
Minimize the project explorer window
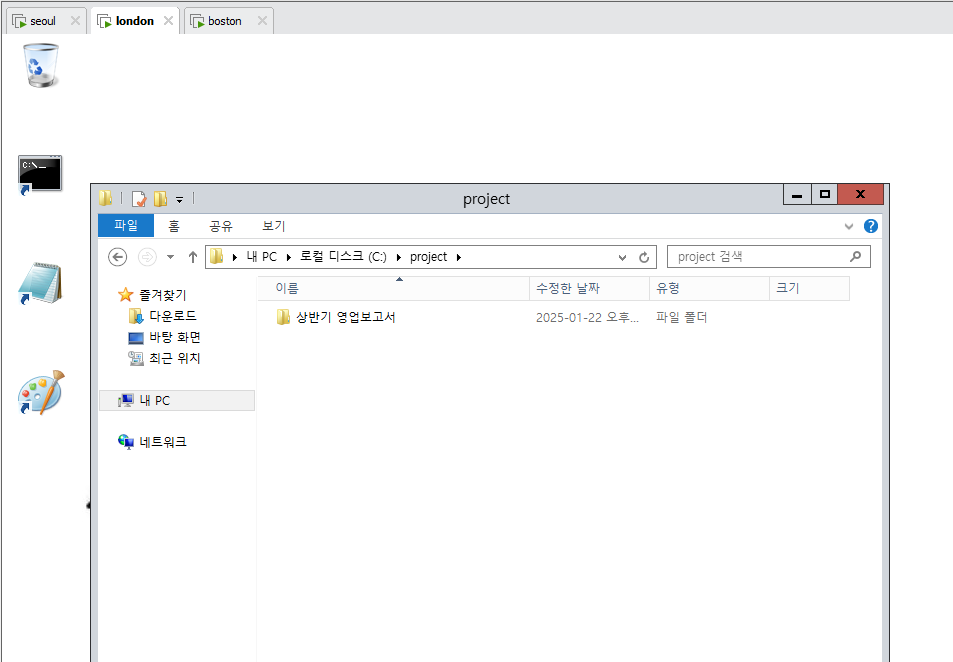click(x=797, y=195)
